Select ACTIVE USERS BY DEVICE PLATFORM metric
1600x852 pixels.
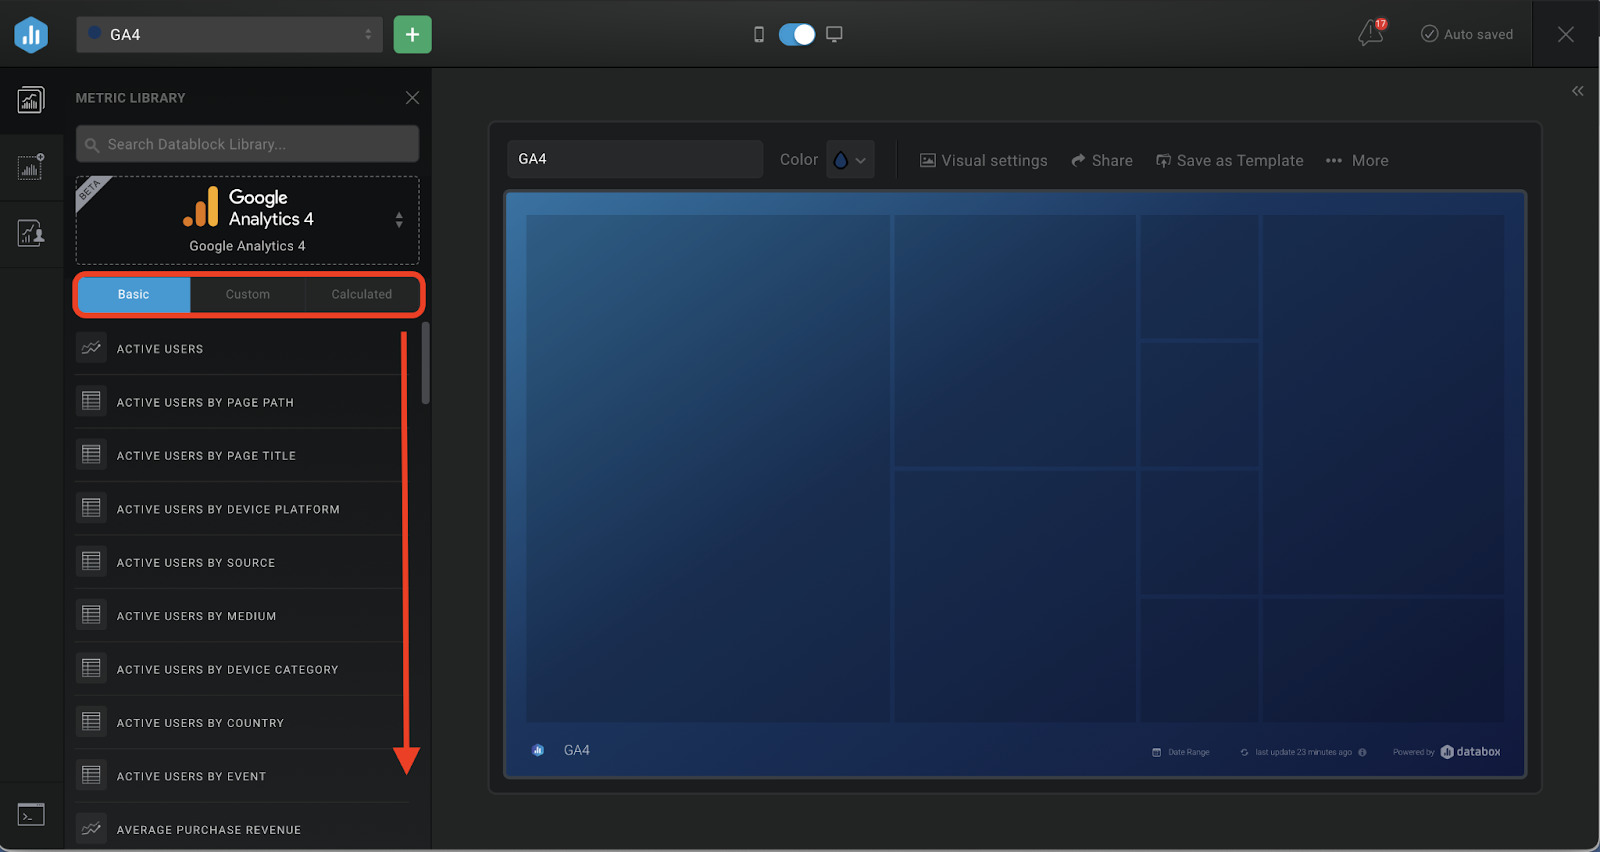tap(228, 509)
